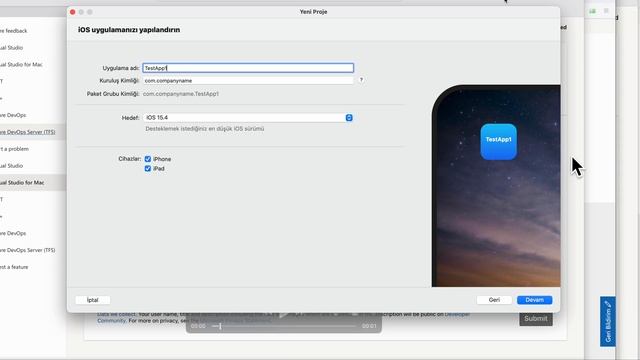This screenshot has height=360, width=640.
Task: Go back with the Geri button
Action: [494, 300]
